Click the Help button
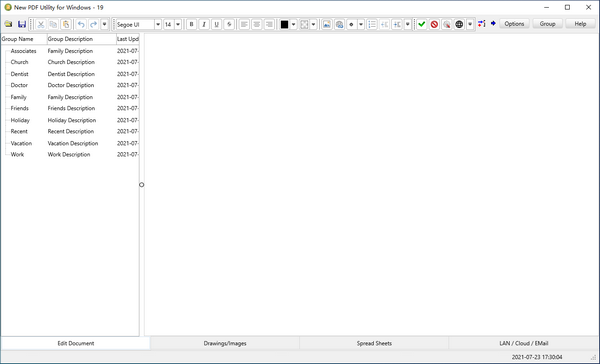Screen dimensions: 600x364 click(580, 24)
